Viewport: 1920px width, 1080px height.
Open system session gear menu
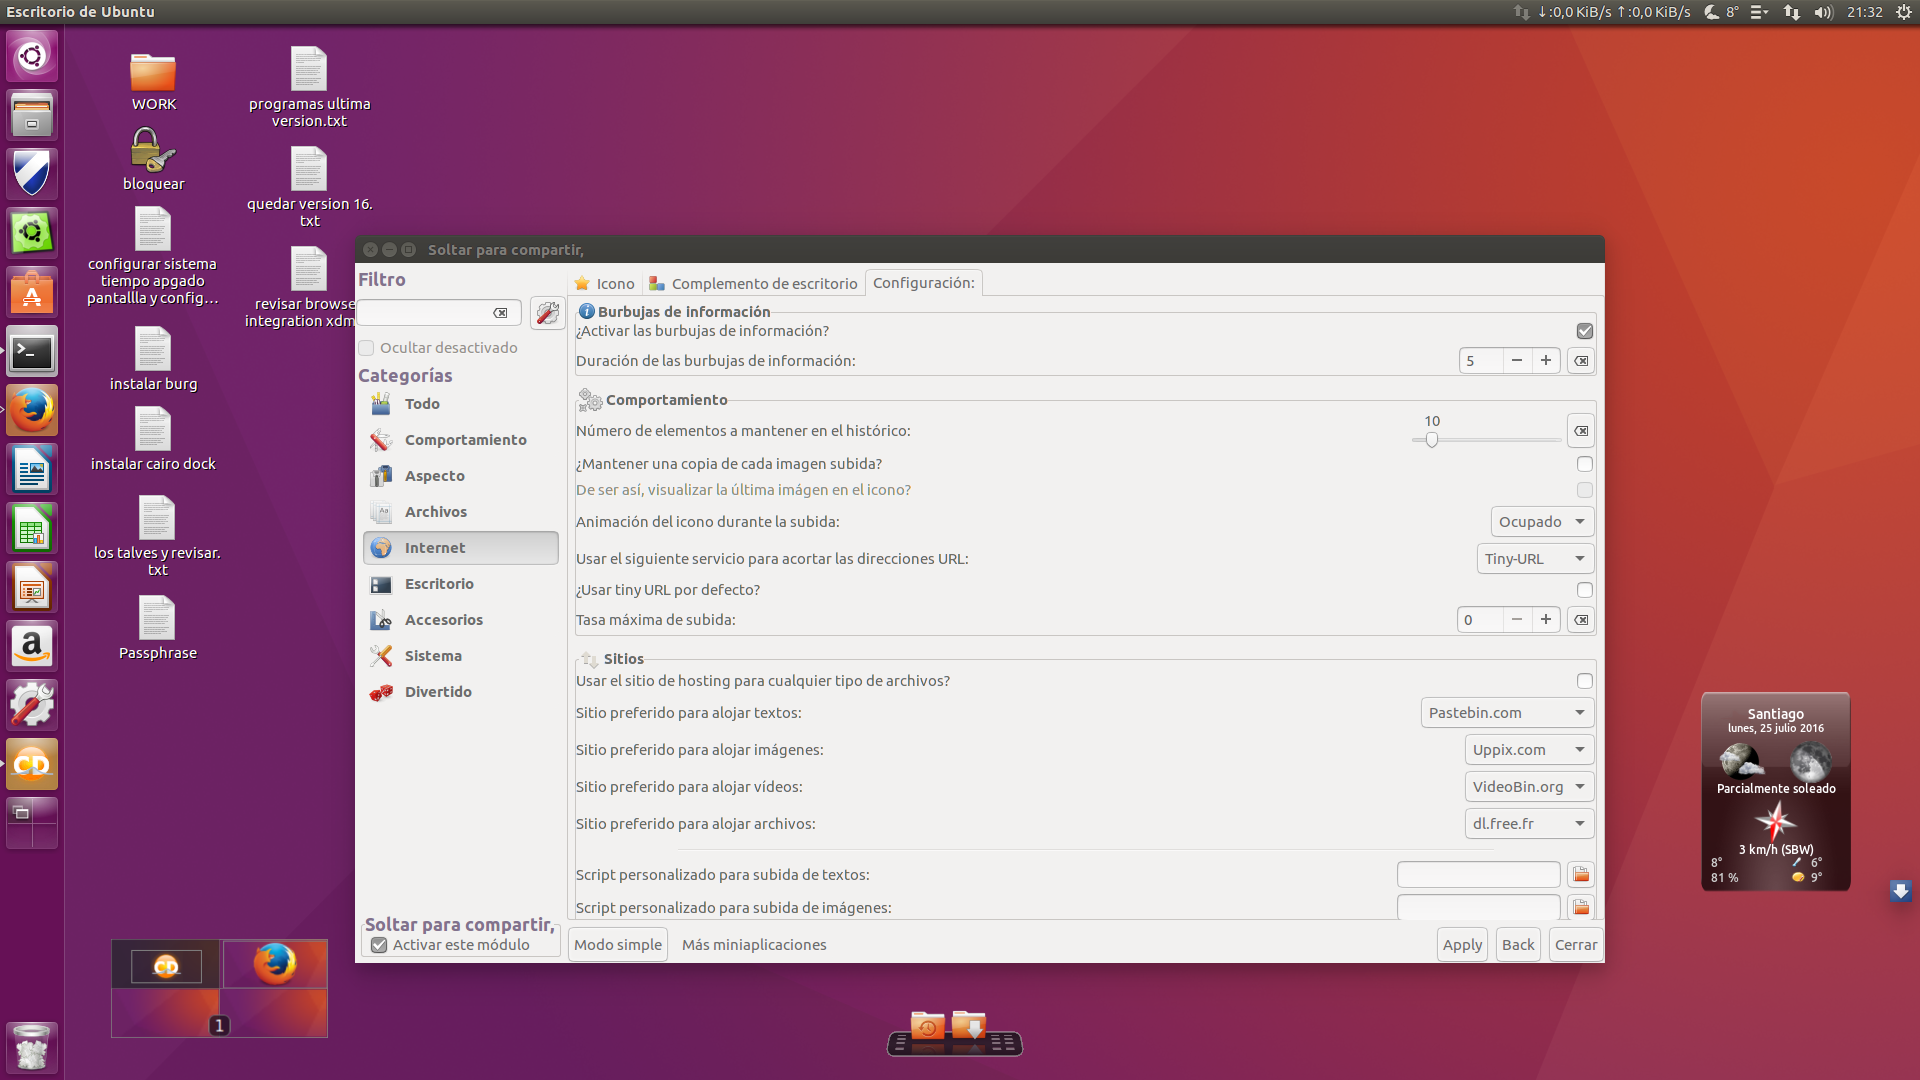click(x=1904, y=12)
